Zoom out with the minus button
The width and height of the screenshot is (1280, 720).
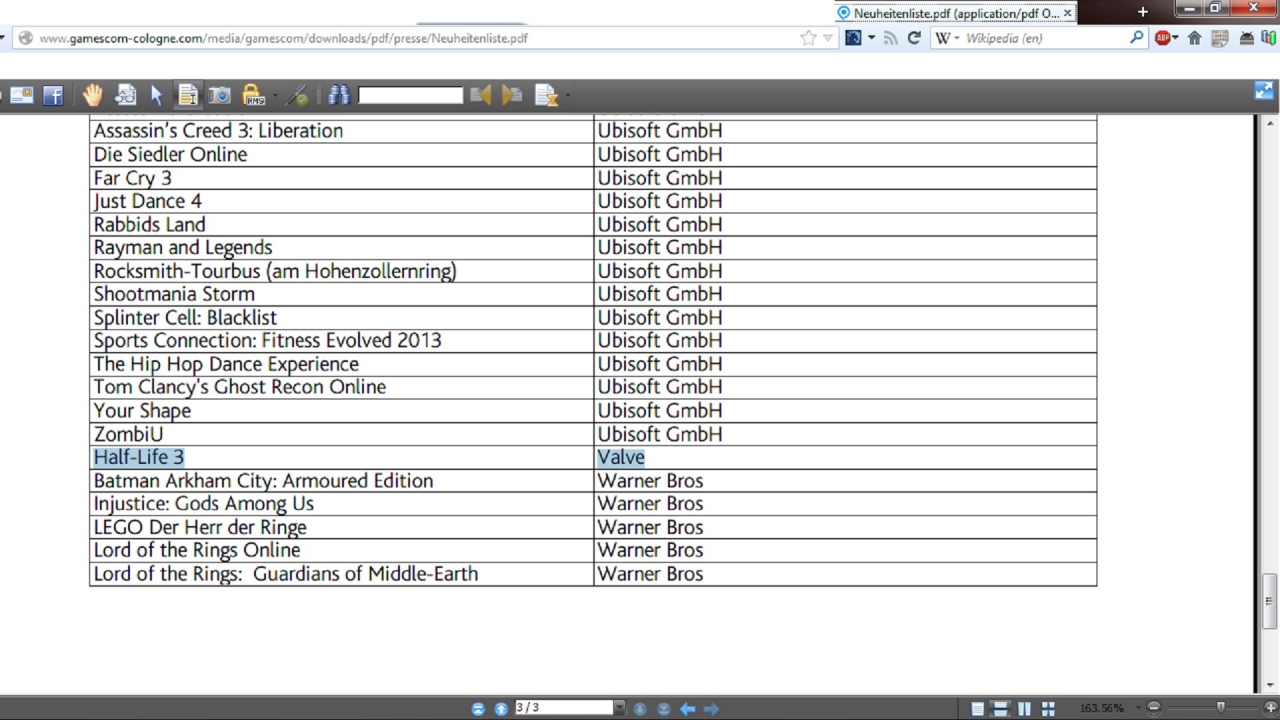click(1153, 708)
